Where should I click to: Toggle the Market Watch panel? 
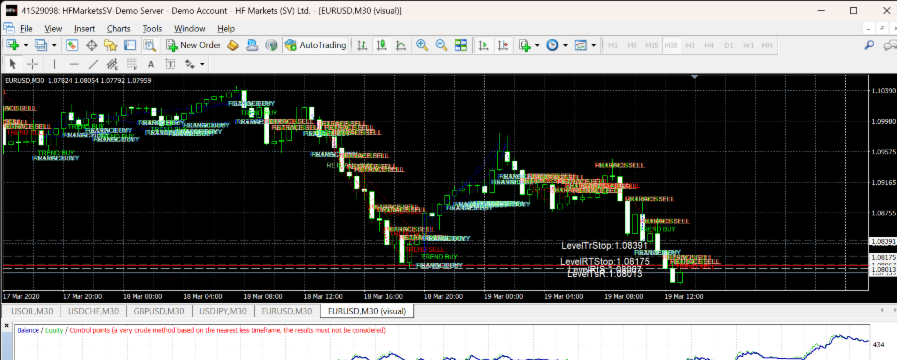click(x=72, y=45)
